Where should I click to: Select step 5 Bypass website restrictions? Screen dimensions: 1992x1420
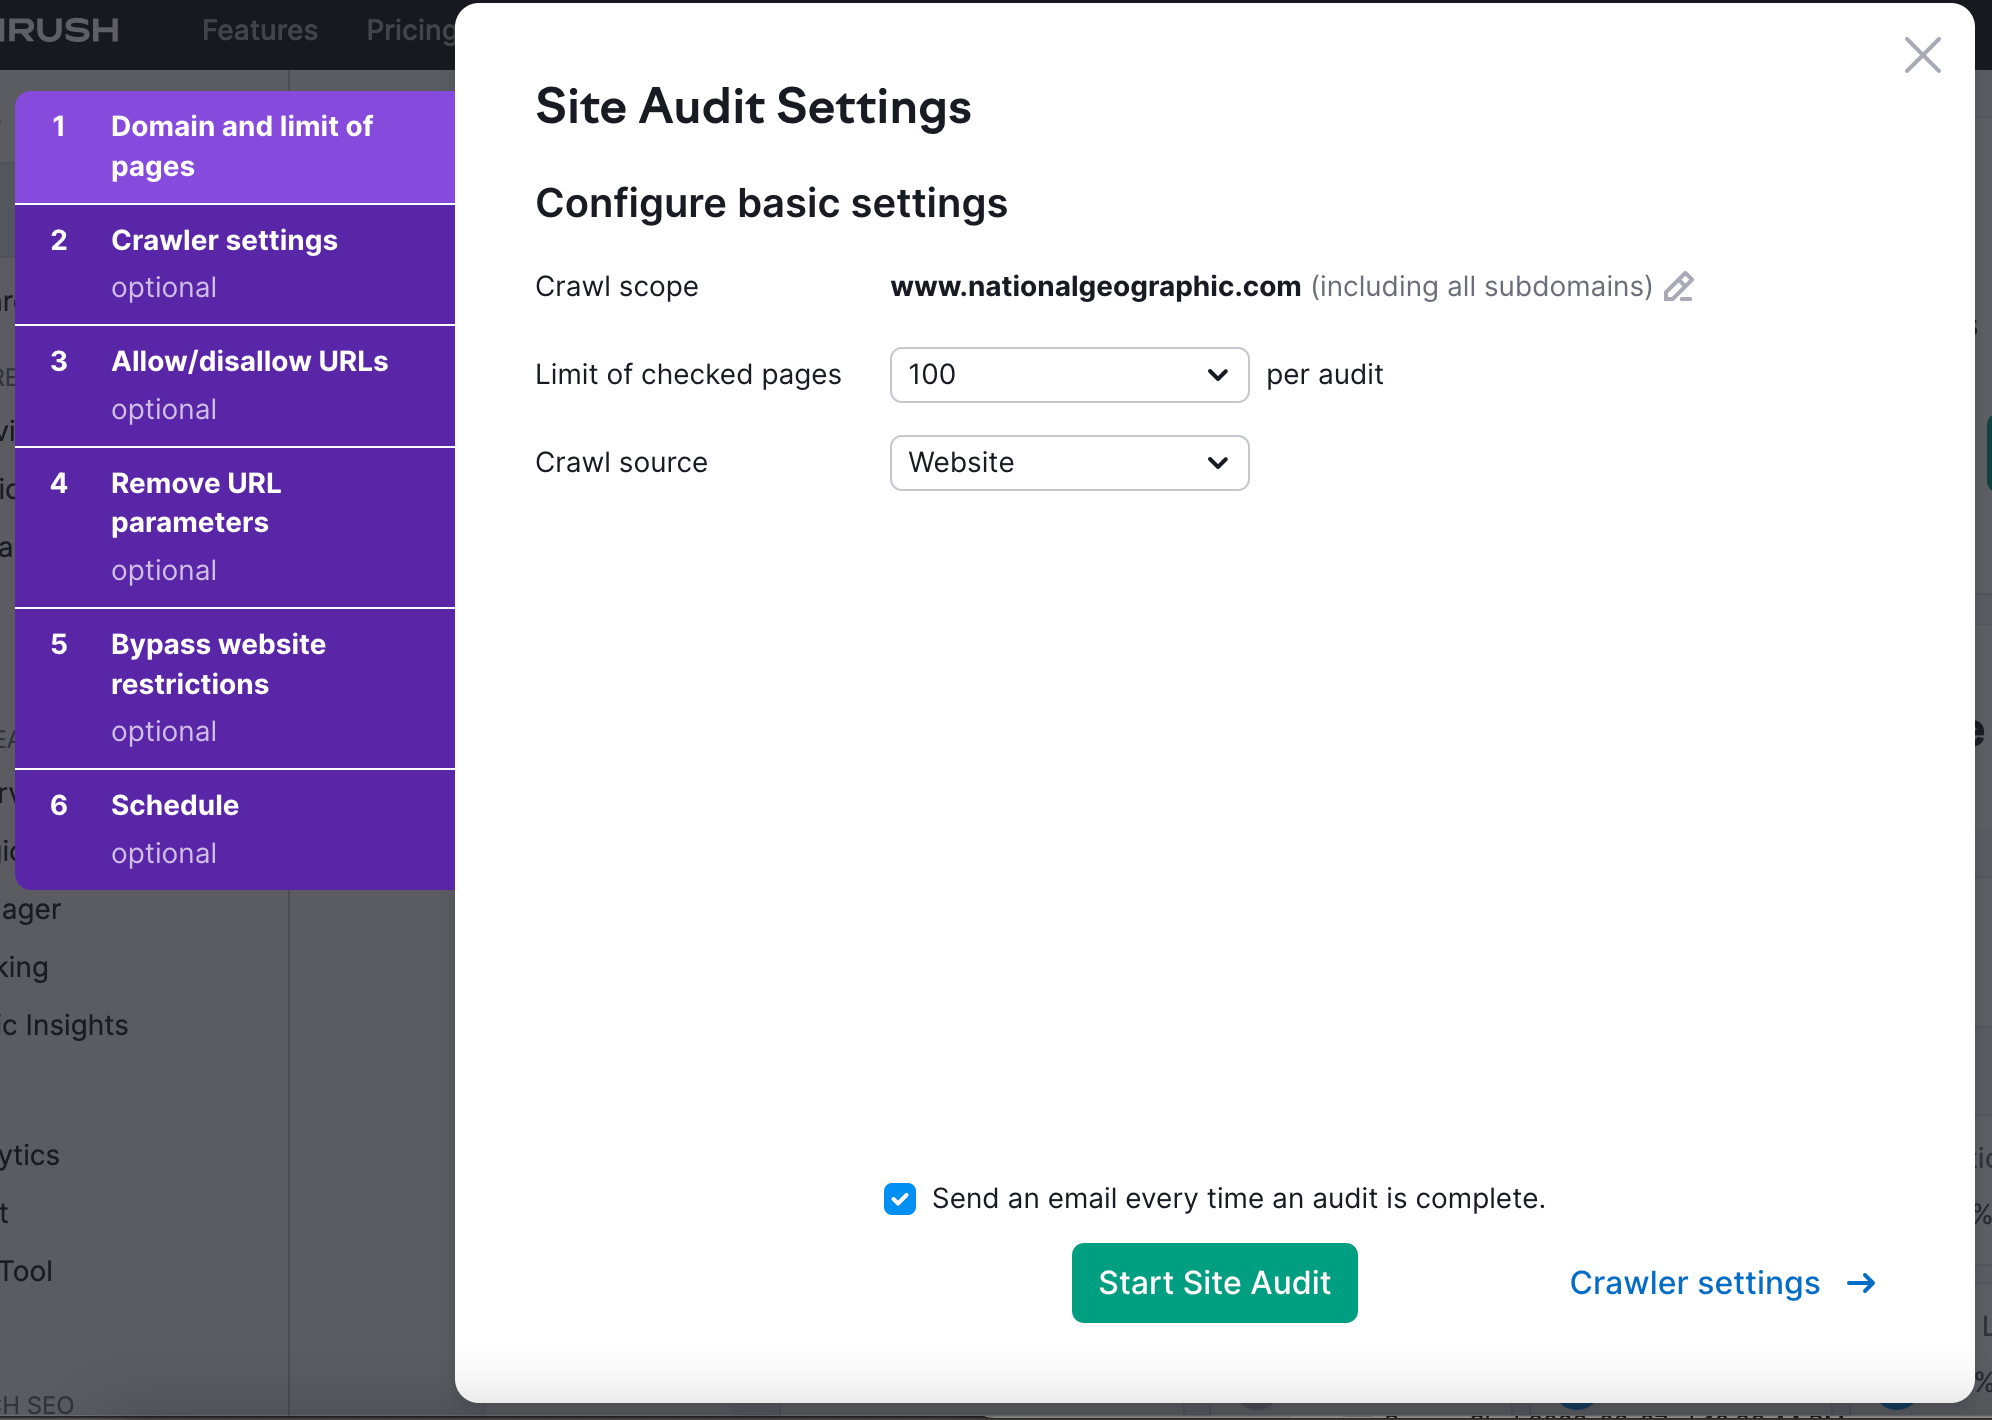click(x=235, y=688)
